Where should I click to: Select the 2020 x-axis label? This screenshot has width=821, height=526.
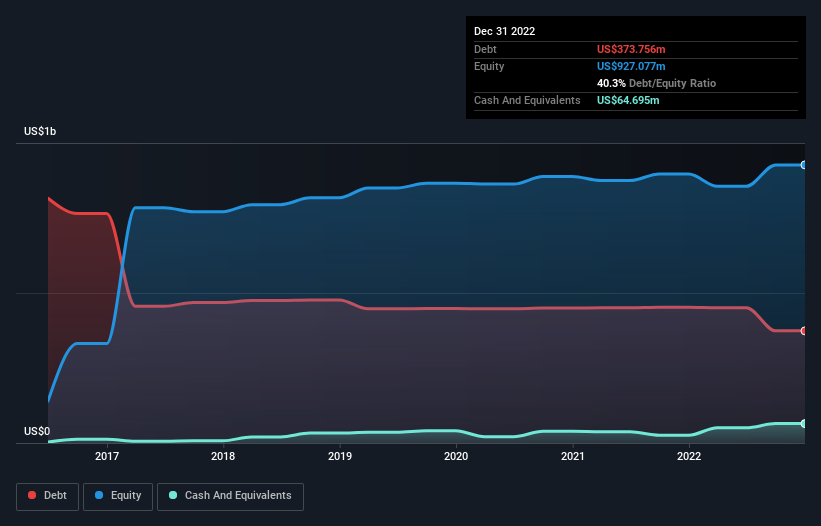(456, 456)
